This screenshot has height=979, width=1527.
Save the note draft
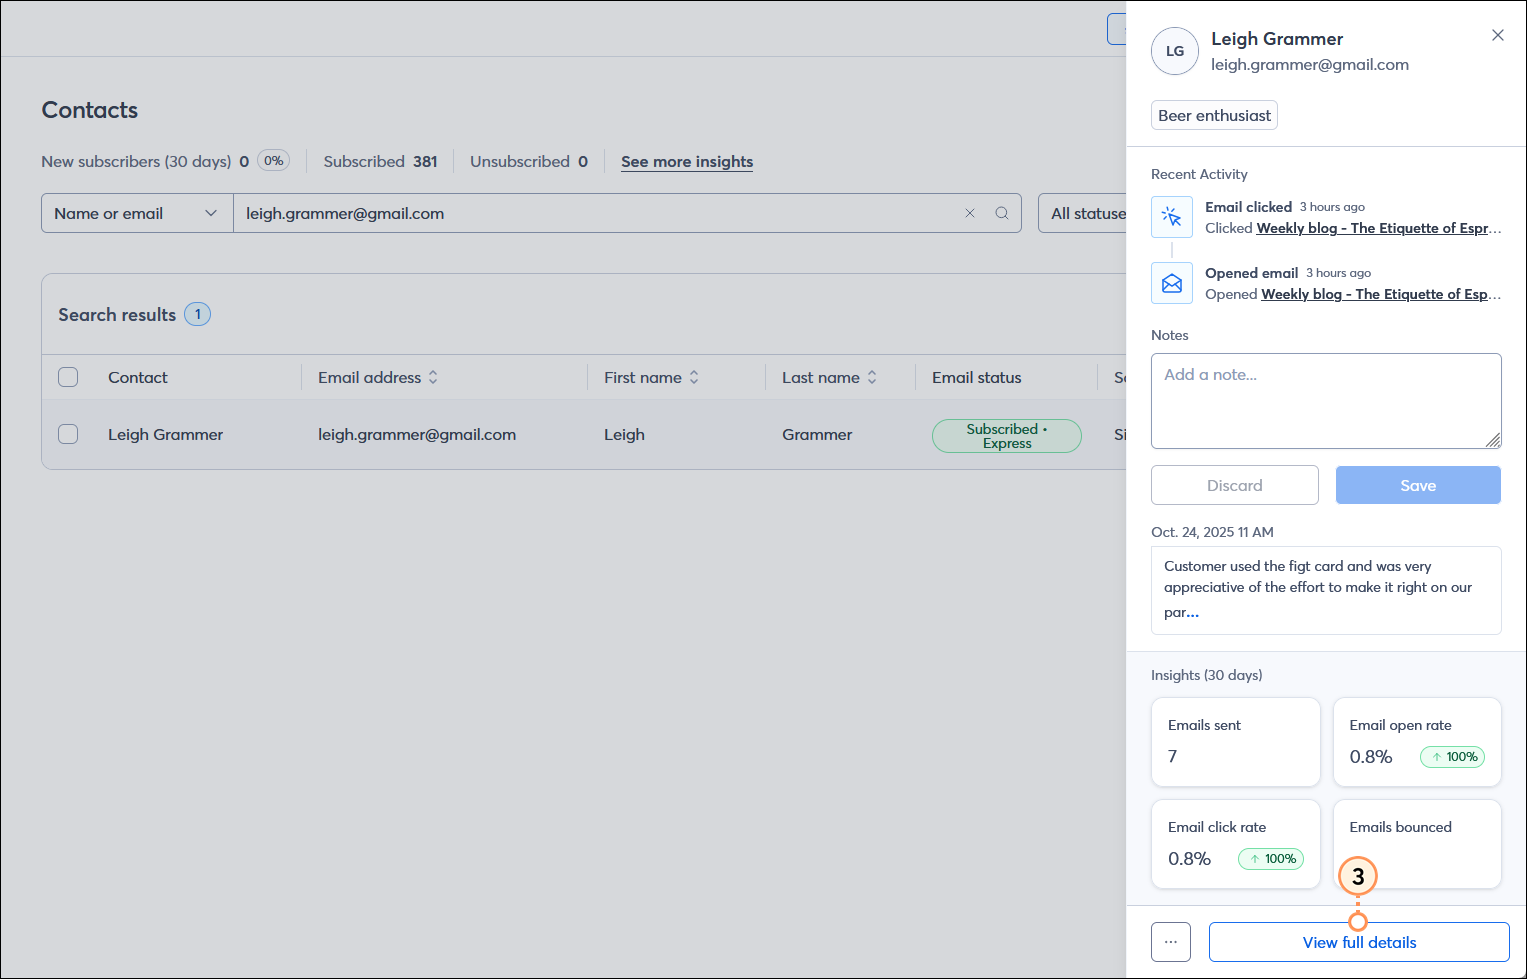pos(1417,485)
